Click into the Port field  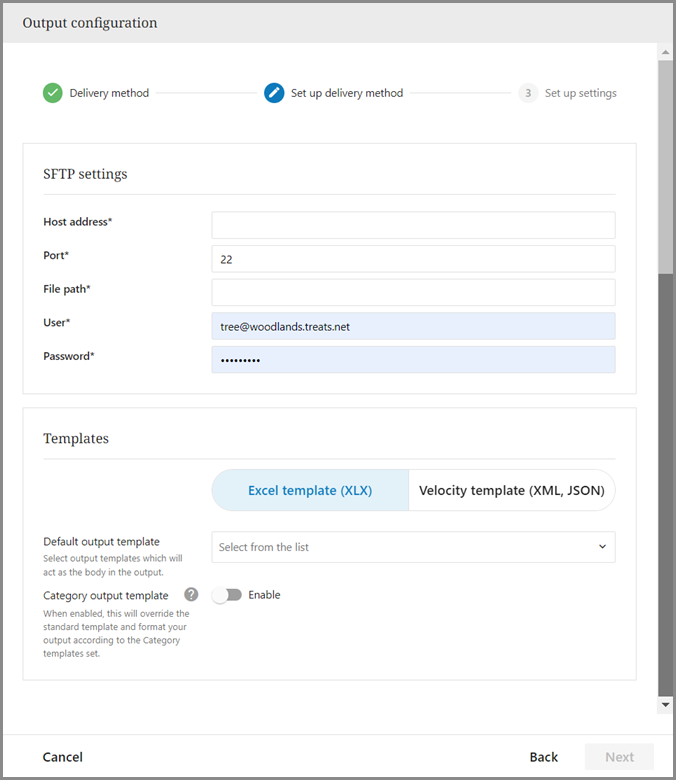click(412, 259)
